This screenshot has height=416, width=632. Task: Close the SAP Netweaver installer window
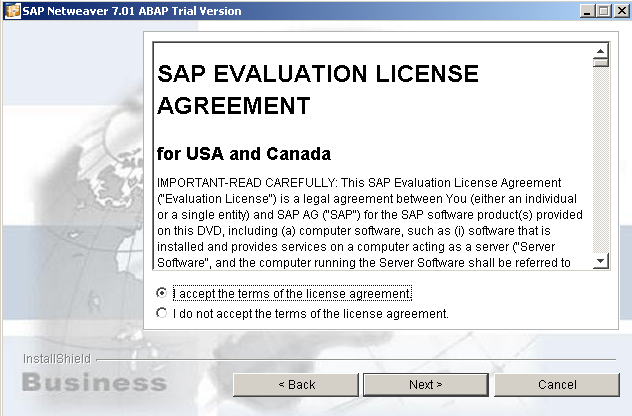[622, 11]
